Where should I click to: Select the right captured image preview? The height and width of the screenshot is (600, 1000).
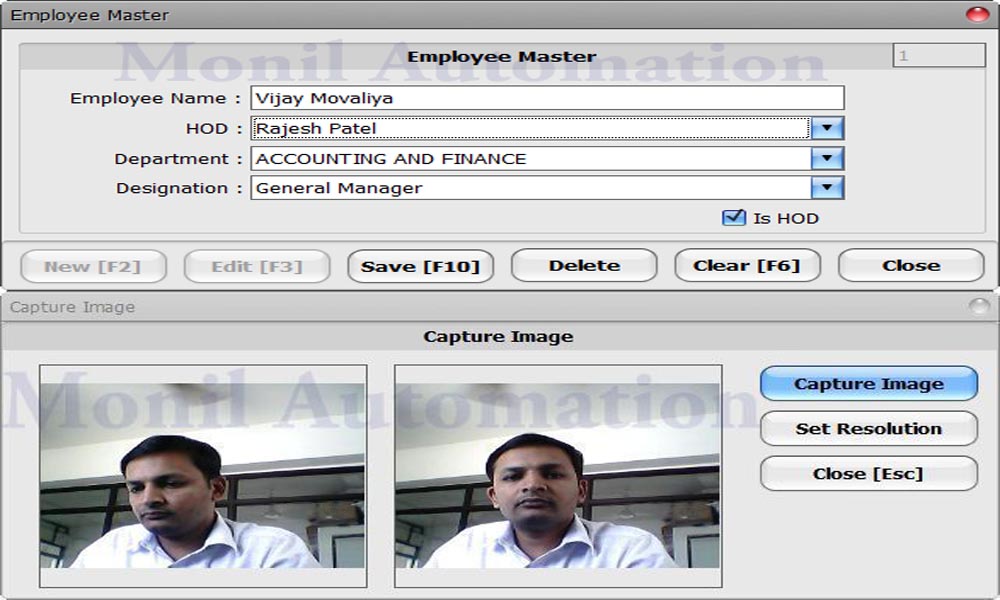click(x=558, y=476)
